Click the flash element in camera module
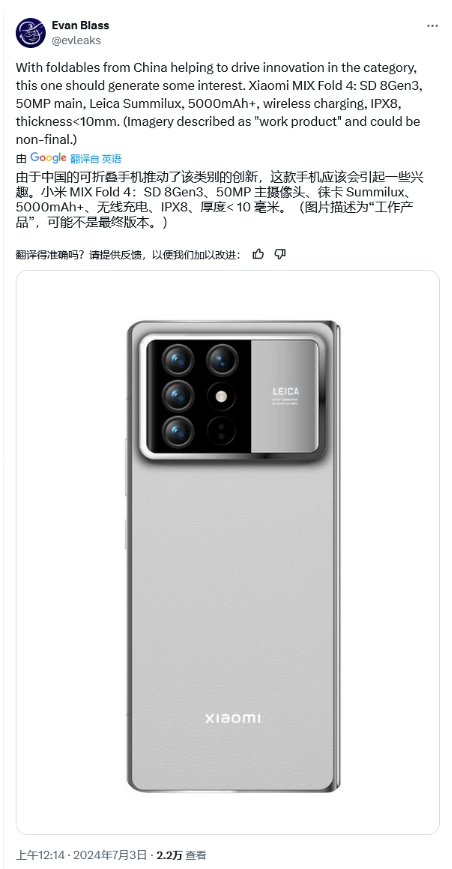The height and width of the screenshot is (869, 452). (222, 396)
